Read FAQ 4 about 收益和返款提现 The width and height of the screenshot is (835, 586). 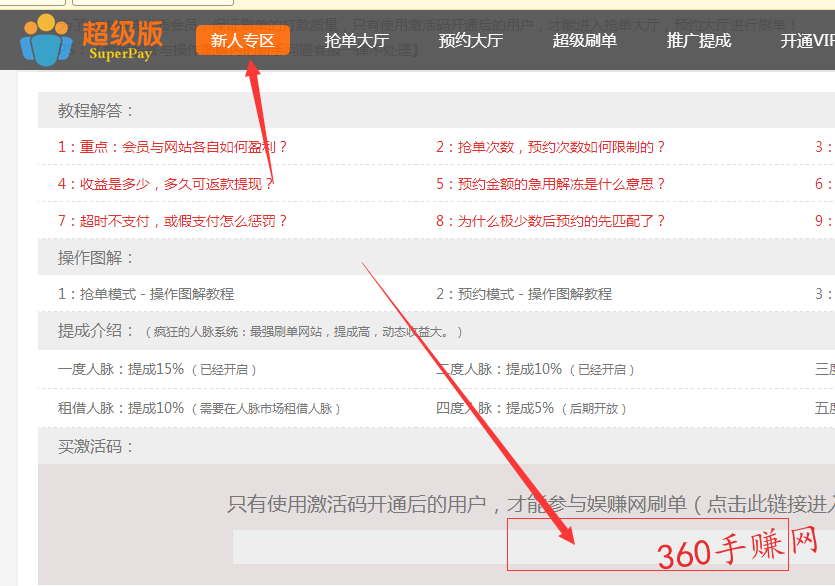[166, 184]
